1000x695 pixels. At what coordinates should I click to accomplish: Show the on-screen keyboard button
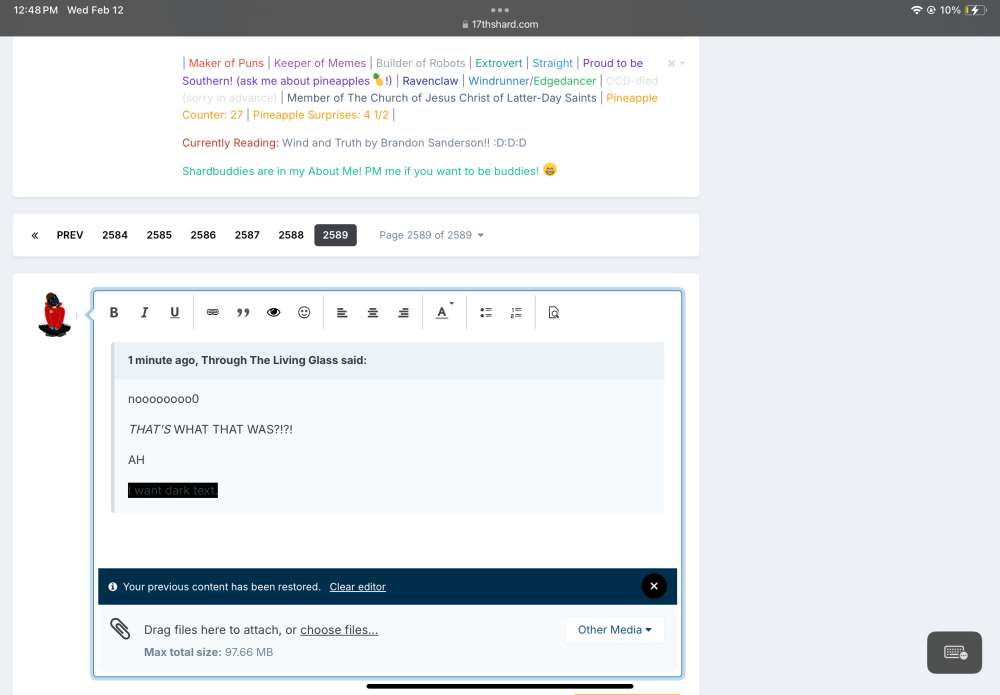pyautogui.click(x=954, y=652)
